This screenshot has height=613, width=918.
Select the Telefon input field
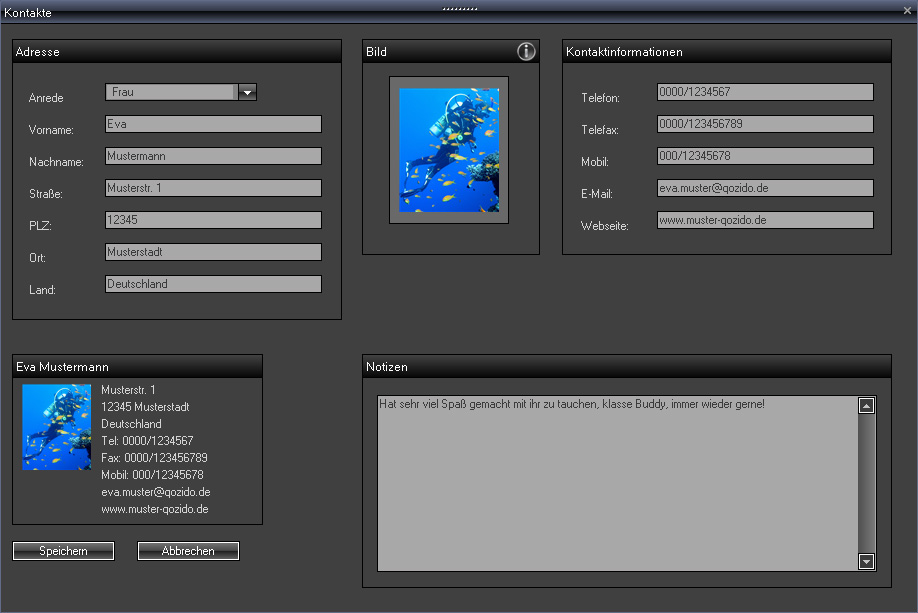(x=765, y=92)
